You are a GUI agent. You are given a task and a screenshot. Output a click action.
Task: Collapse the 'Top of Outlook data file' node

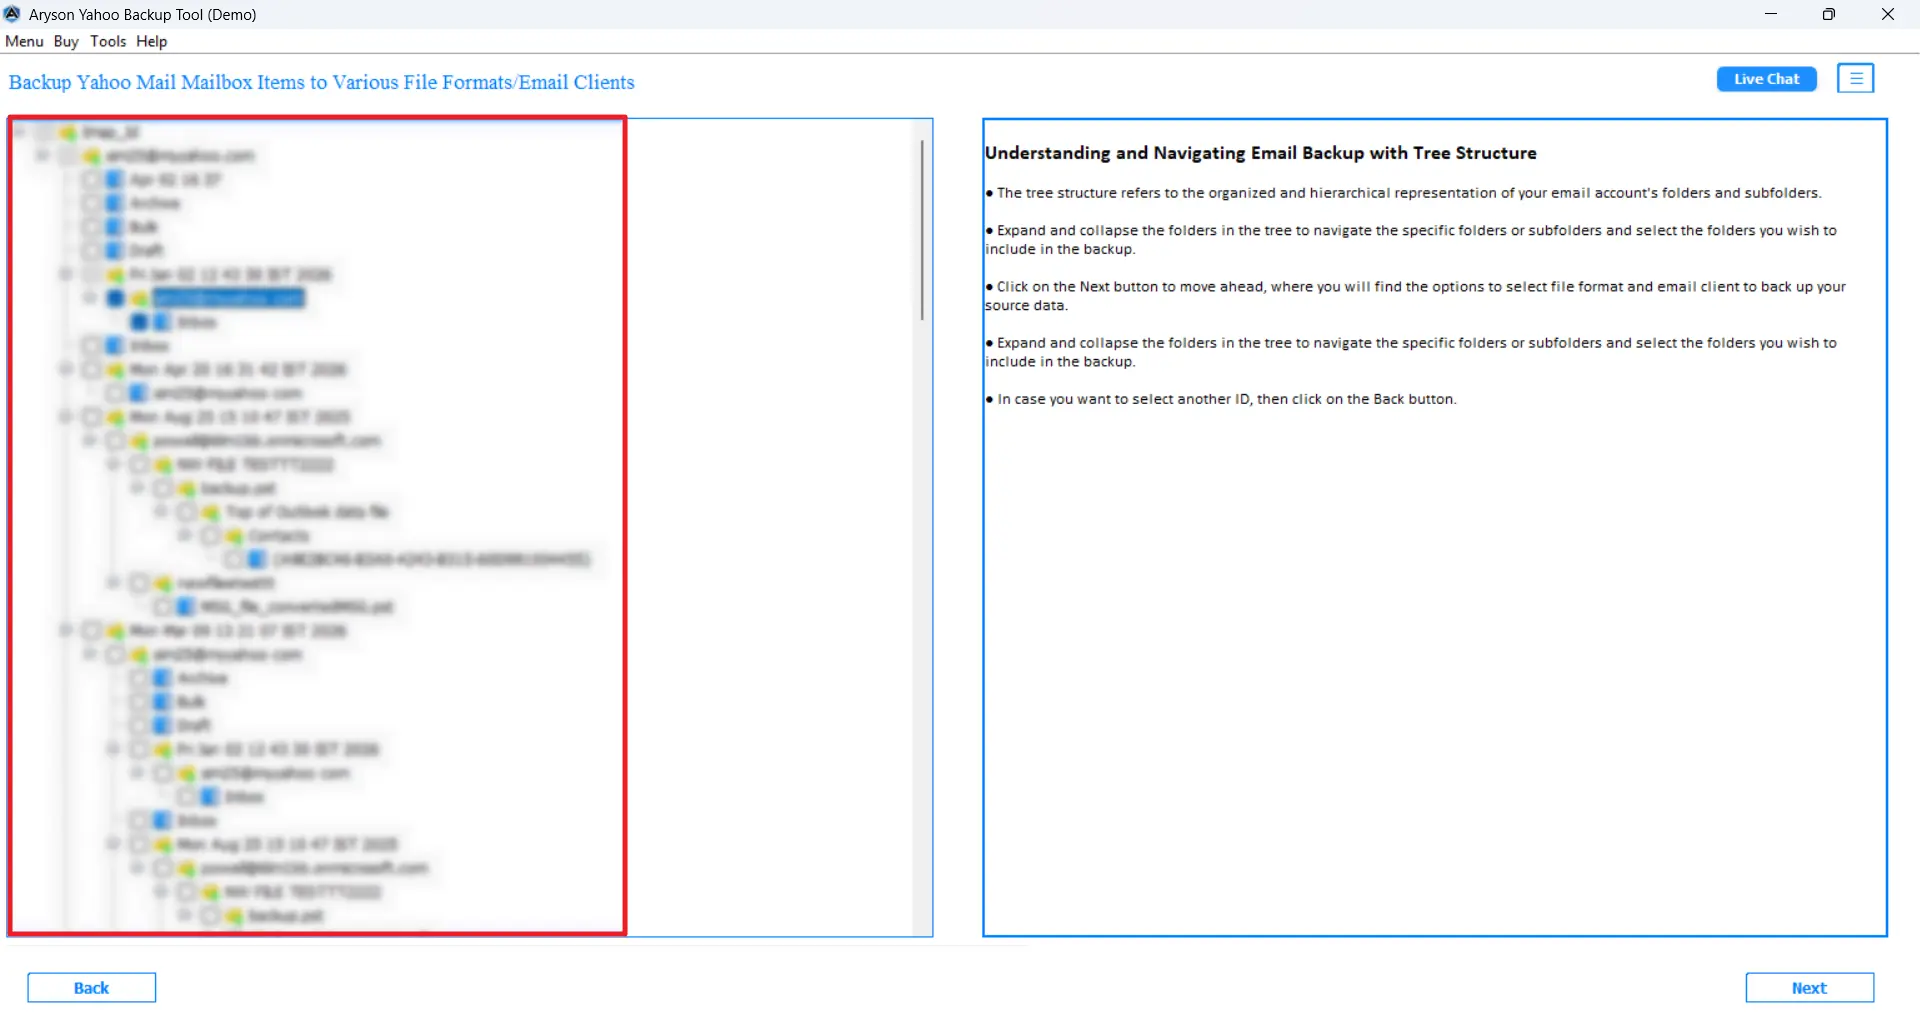coord(161,512)
